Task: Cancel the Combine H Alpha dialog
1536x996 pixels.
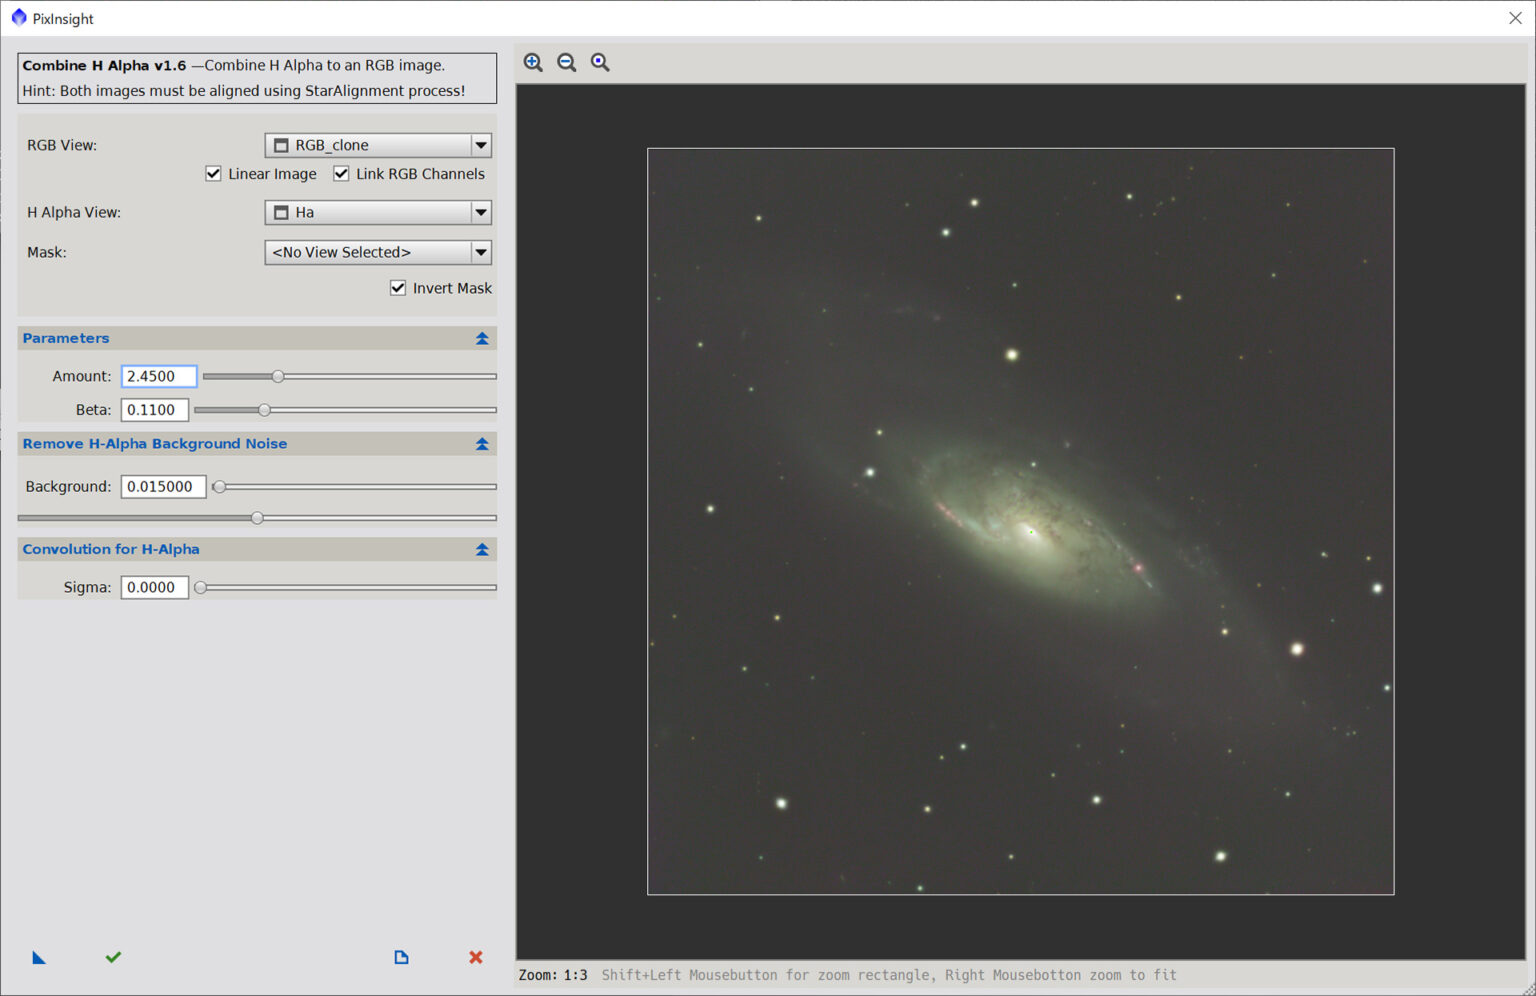Action: [475, 957]
